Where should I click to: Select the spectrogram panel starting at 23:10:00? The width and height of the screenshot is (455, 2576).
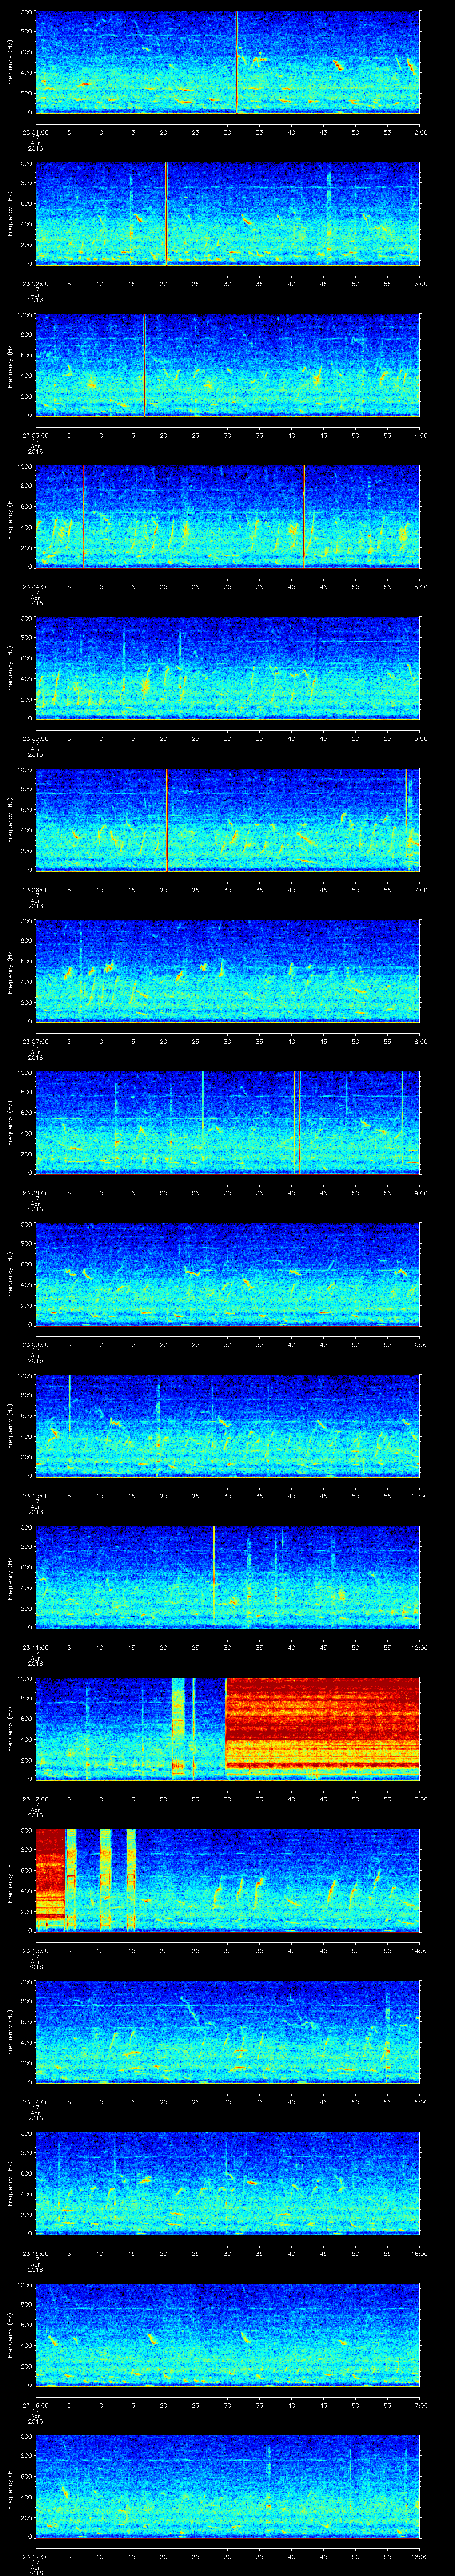click(x=227, y=1425)
